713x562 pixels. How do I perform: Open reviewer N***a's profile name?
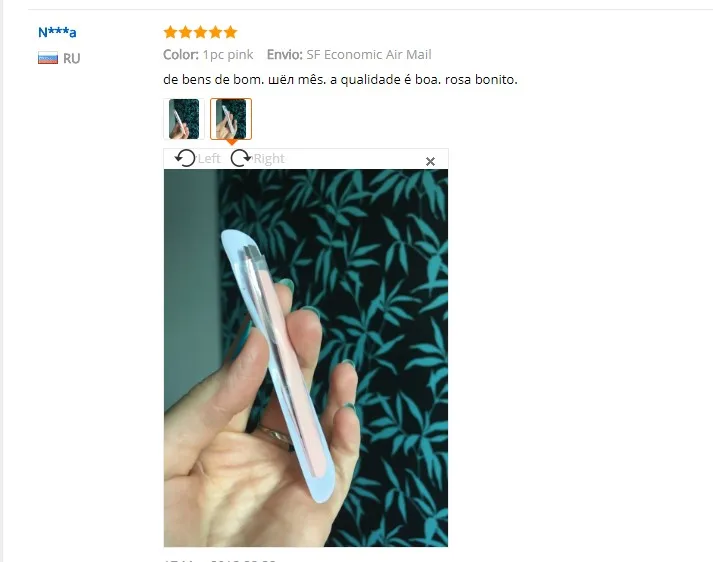(57, 32)
